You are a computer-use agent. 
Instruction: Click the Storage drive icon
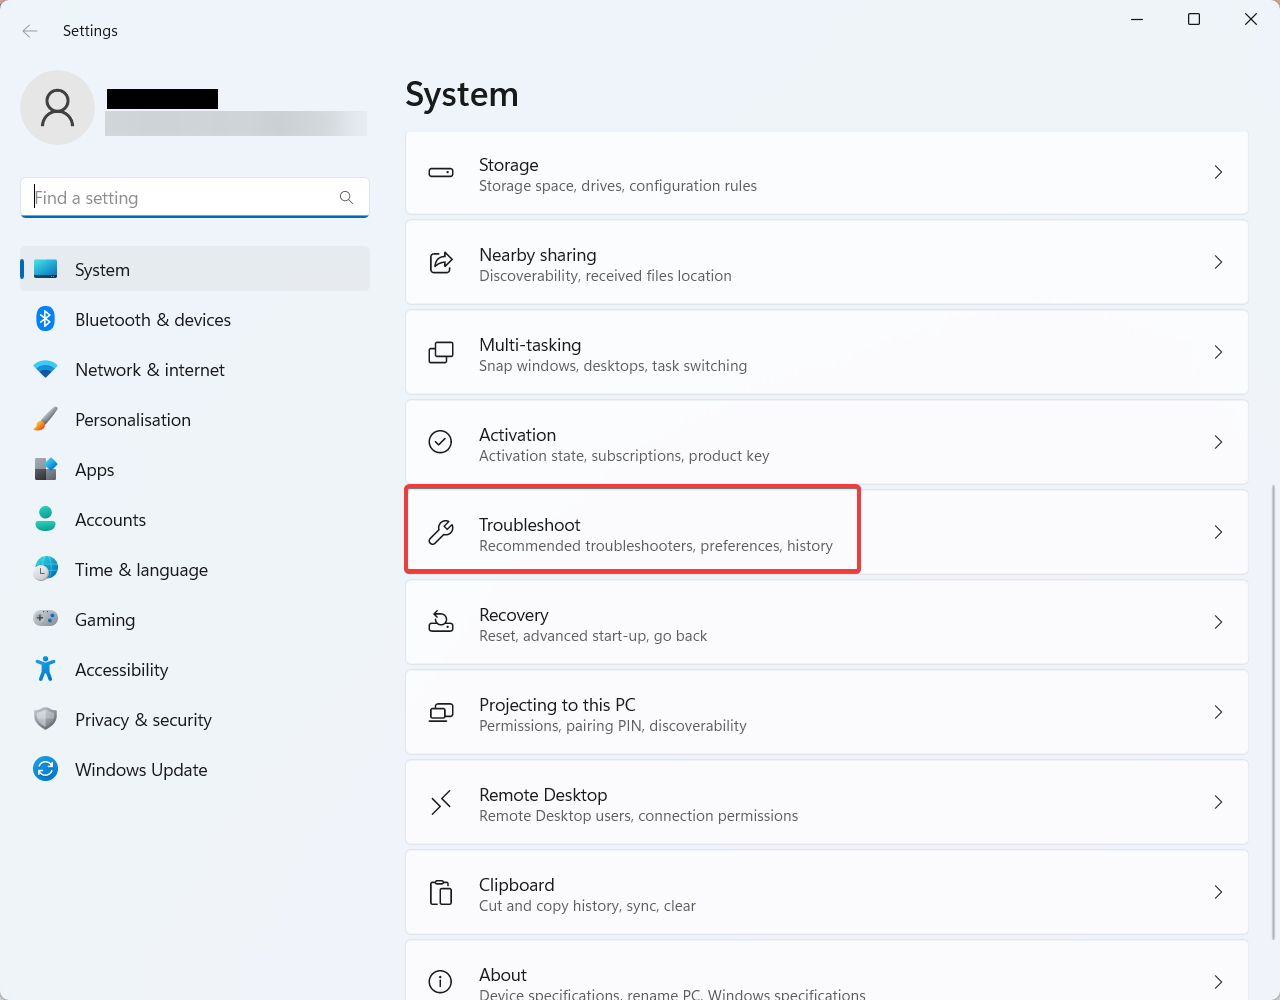[441, 172]
